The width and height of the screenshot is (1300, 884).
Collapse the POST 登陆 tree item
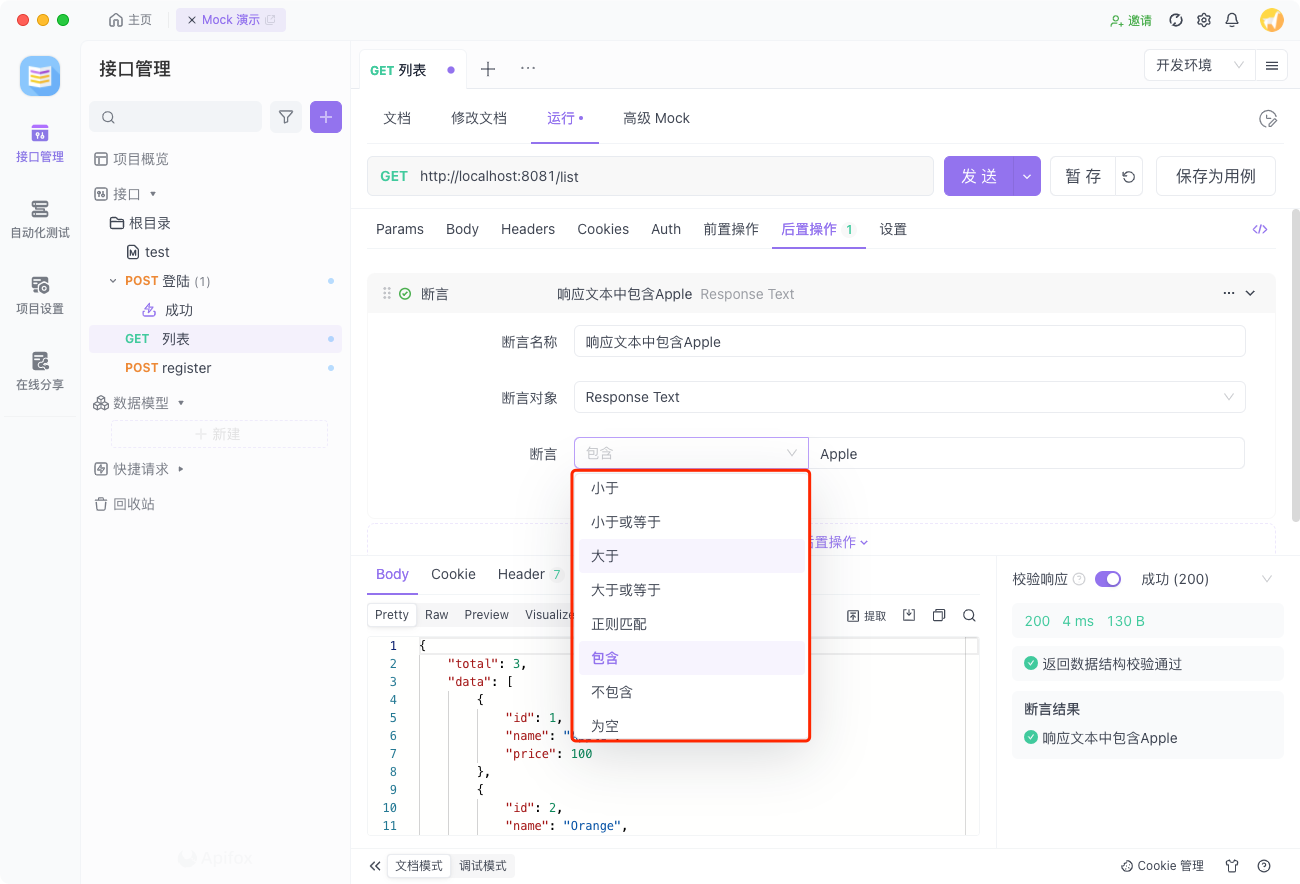coord(113,281)
